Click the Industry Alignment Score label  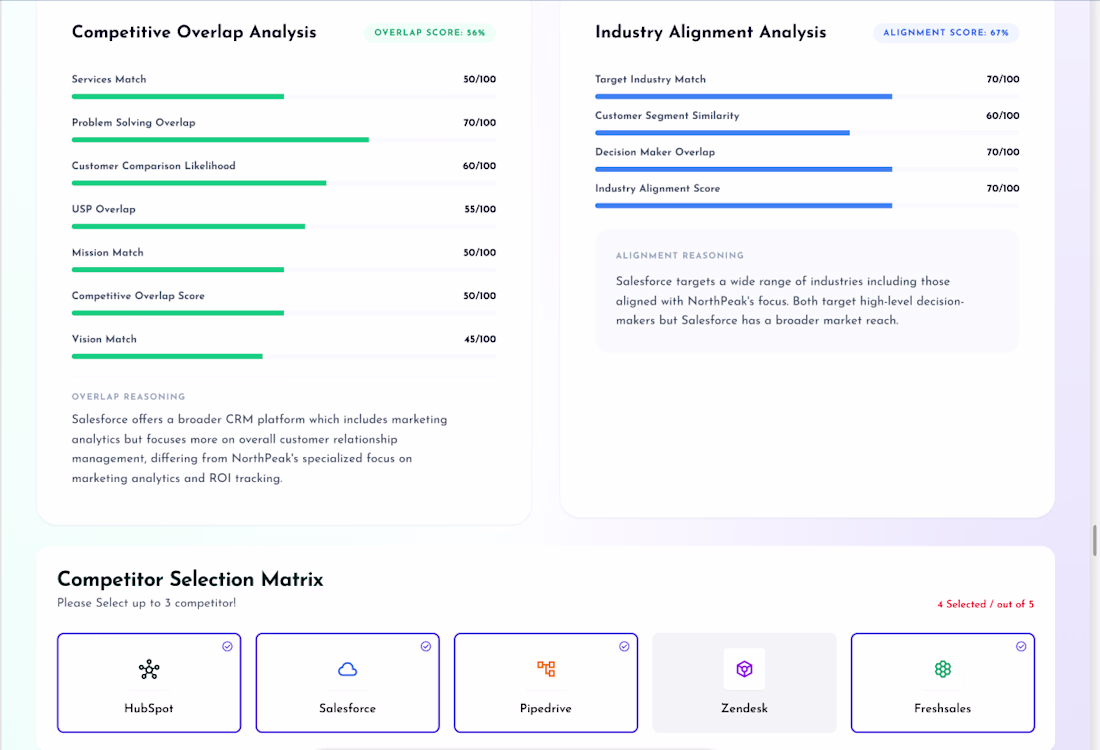pyautogui.click(x=657, y=189)
